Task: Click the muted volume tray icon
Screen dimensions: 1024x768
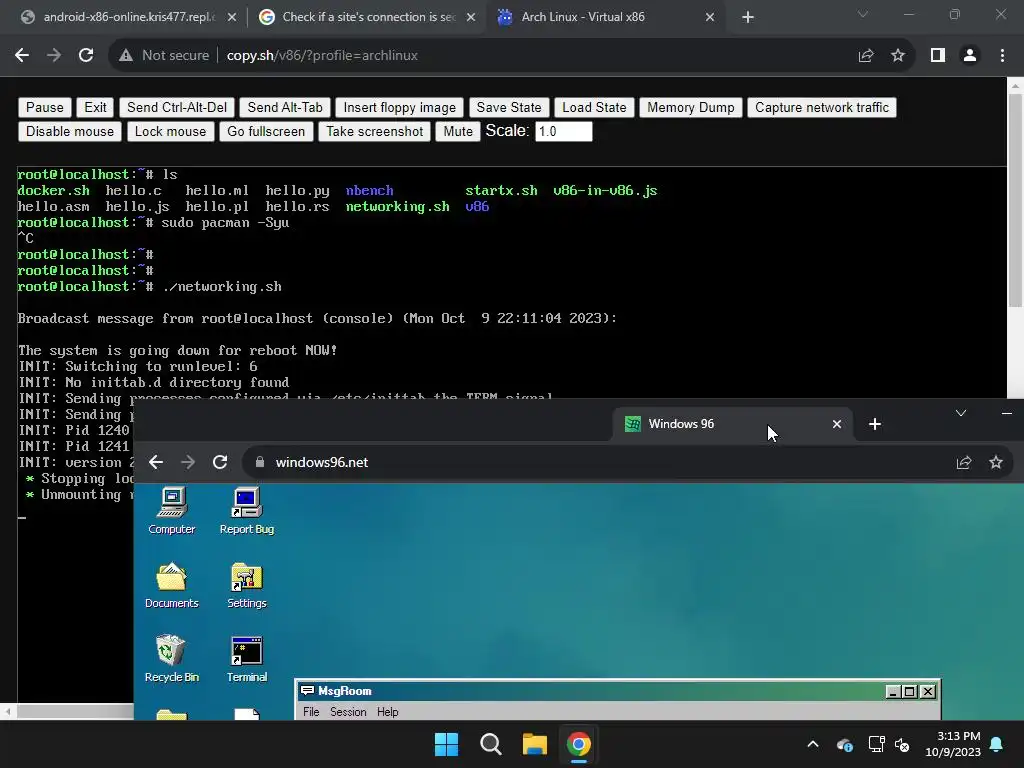Action: tap(903, 744)
